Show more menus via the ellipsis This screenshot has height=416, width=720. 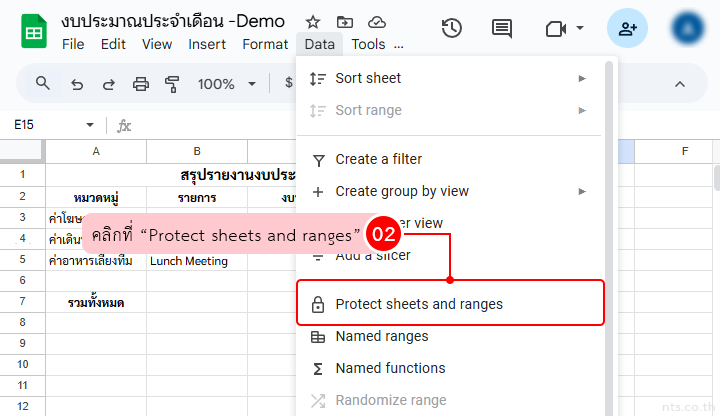[399, 45]
